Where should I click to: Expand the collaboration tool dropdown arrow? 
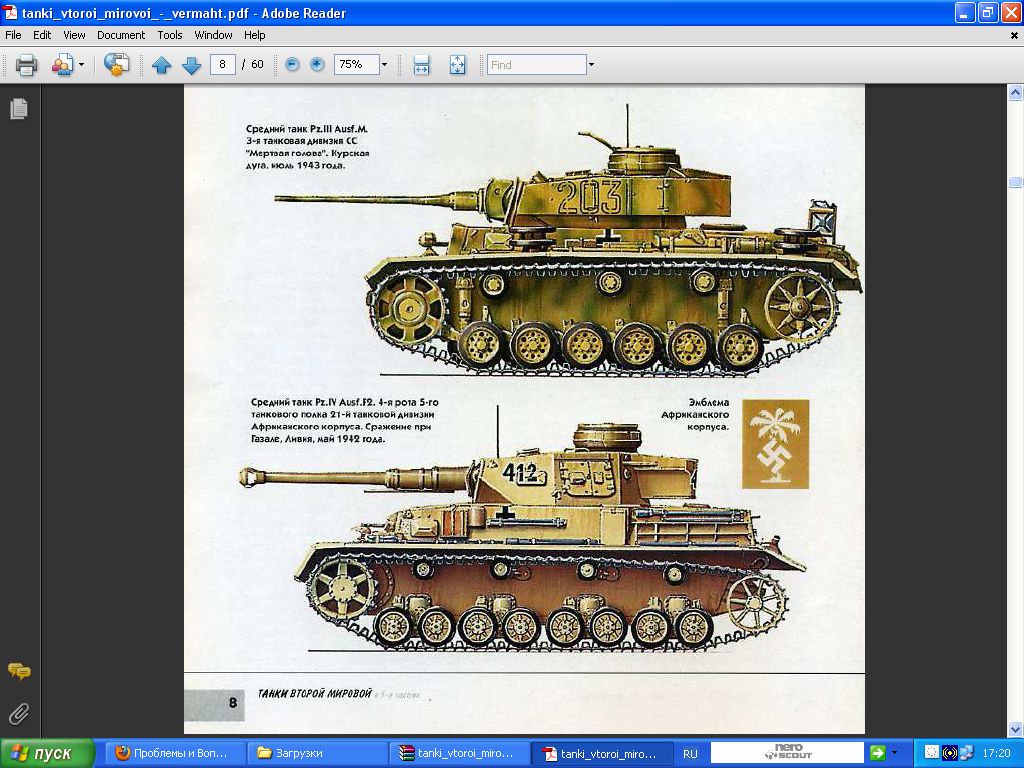pyautogui.click(x=81, y=65)
